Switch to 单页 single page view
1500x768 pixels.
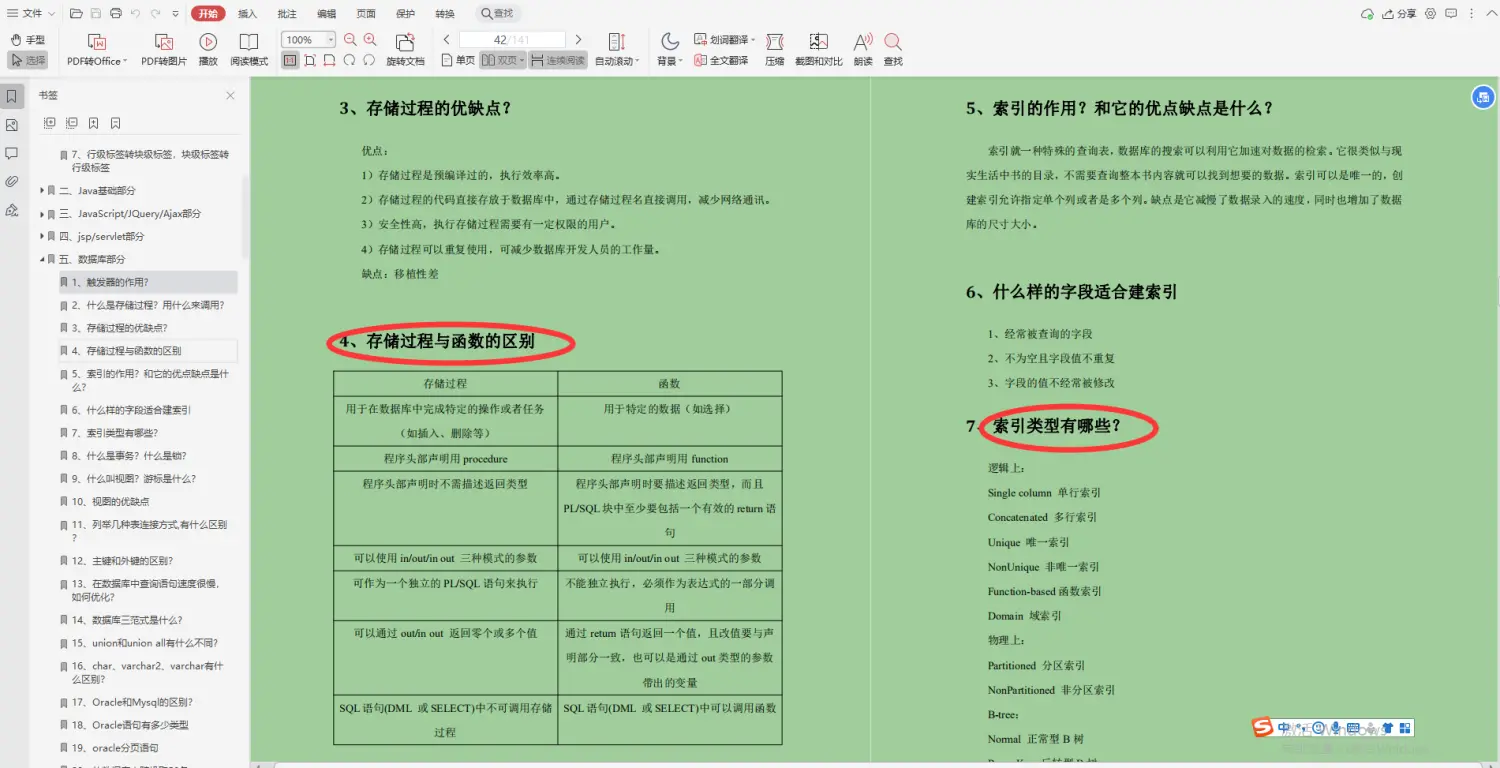pyautogui.click(x=459, y=60)
